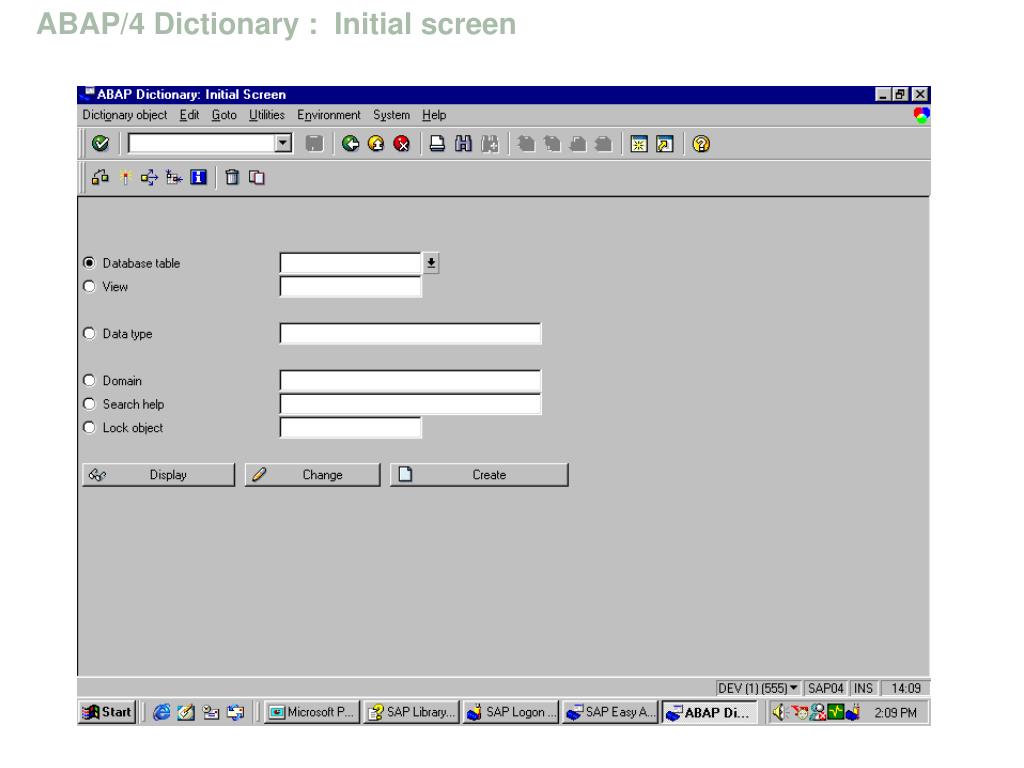Screen dimensions: 1024x768
Task: Expand the DEV (1) (555) status dropdown
Action: [793, 688]
